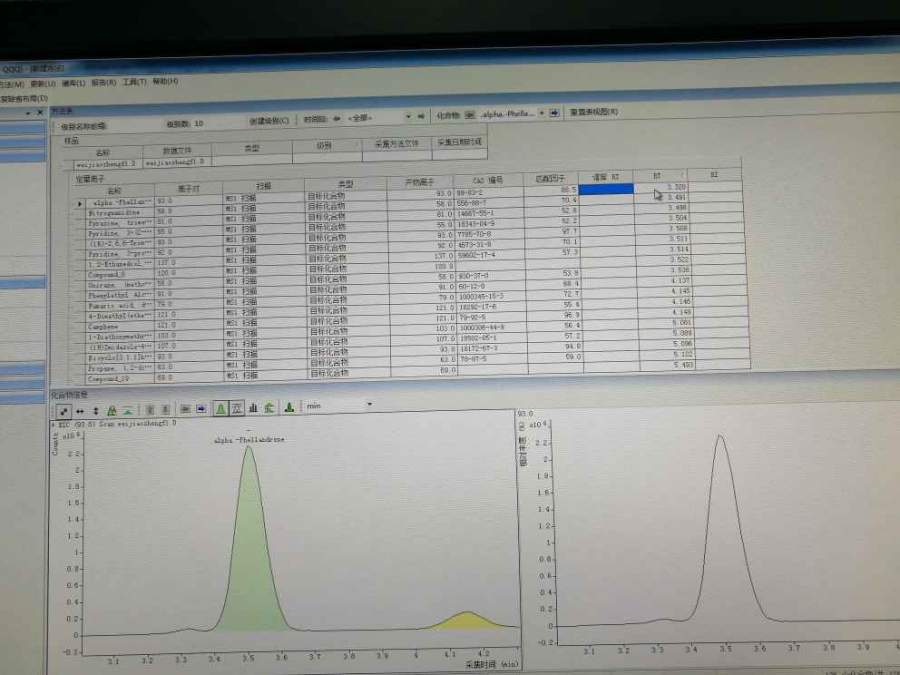Click the first gray icon after the flattened-peak icon

point(149,410)
